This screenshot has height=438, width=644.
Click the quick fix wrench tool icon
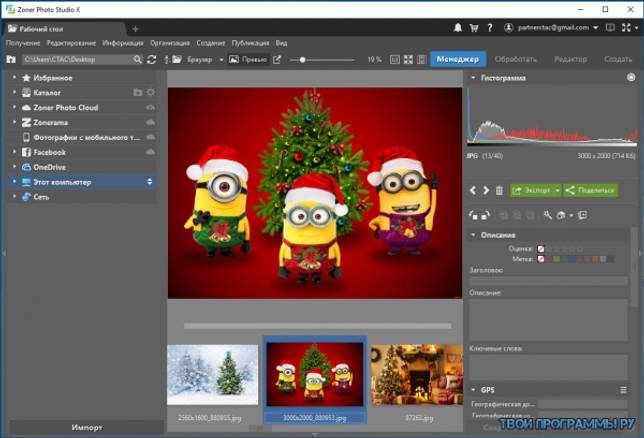pyautogui.click(x=547, y=215)
